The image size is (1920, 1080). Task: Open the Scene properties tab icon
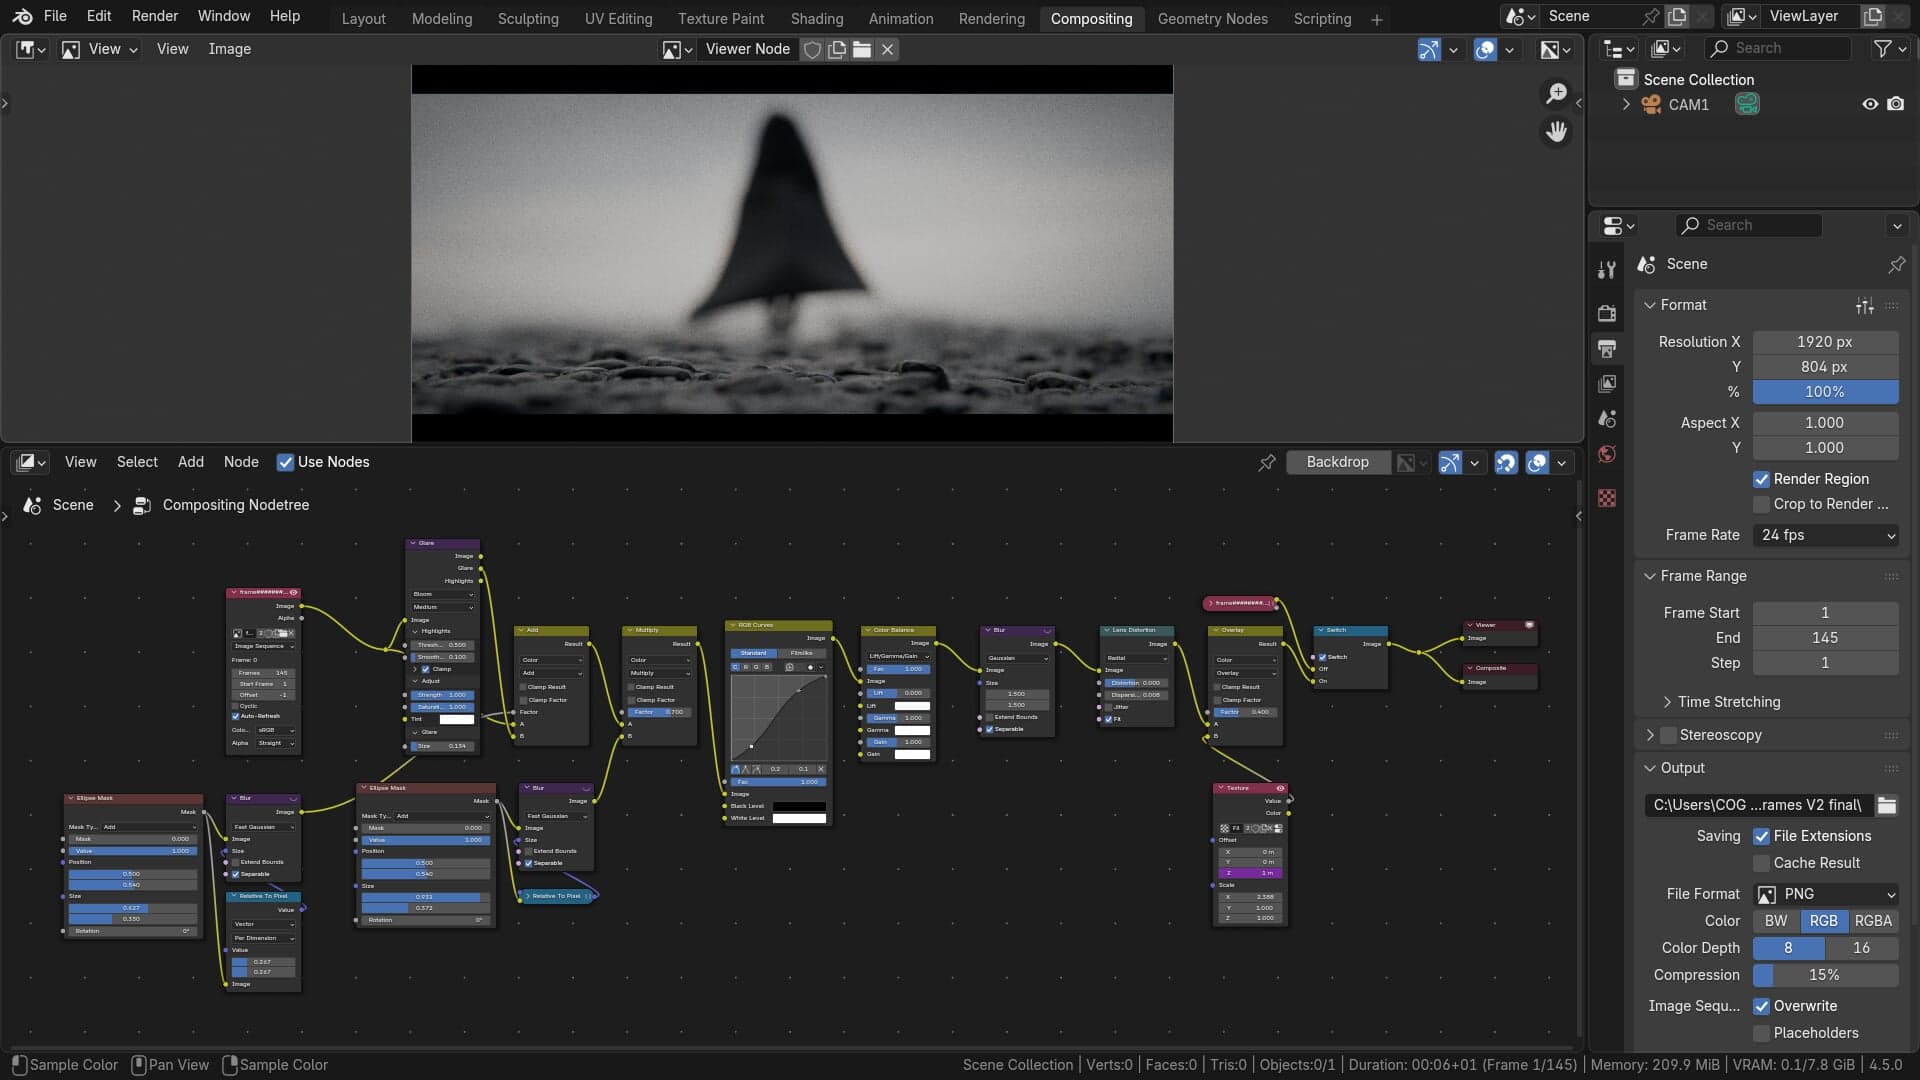click(1607, 419)
